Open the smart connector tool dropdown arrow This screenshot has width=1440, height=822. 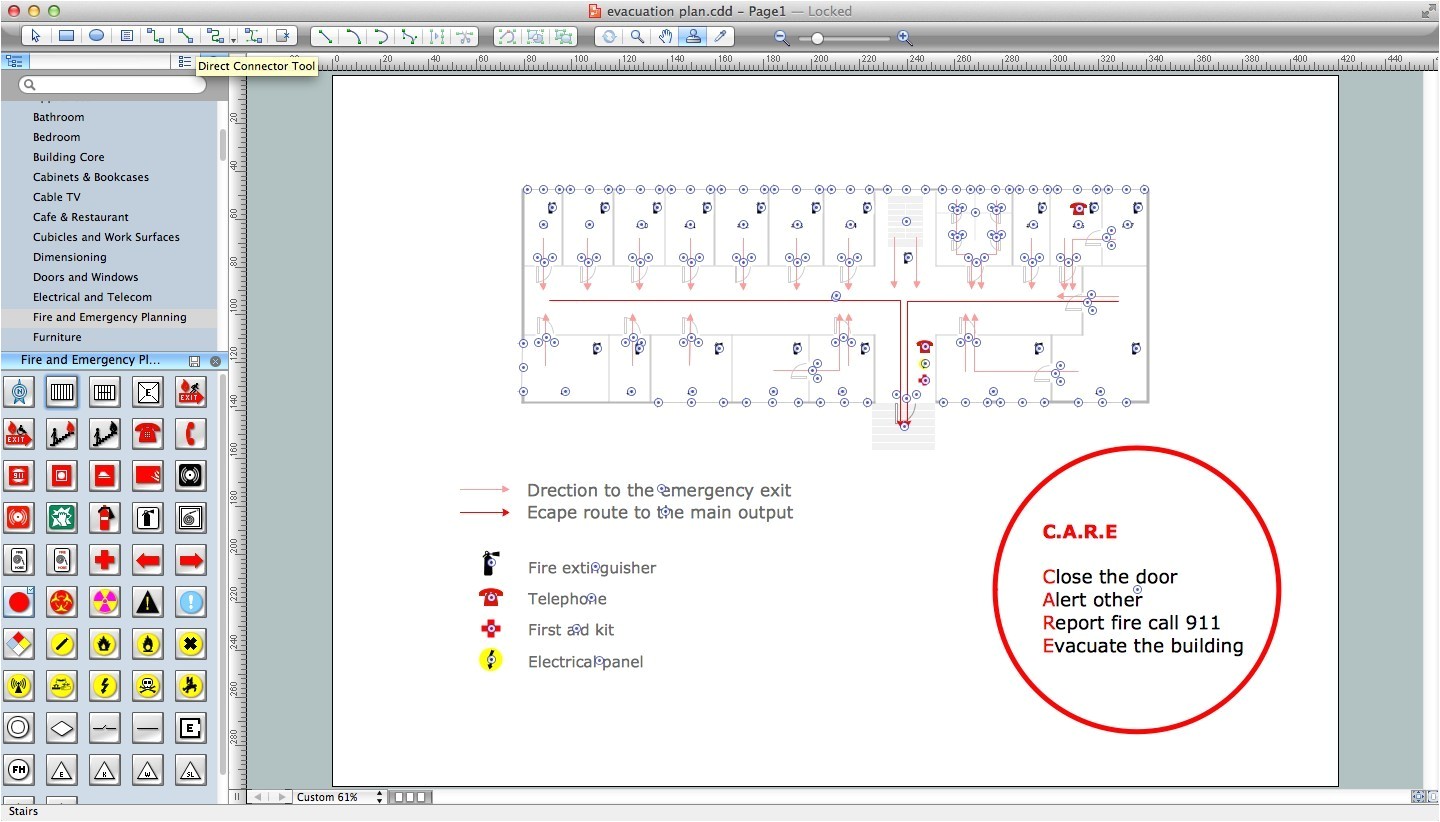233,39
